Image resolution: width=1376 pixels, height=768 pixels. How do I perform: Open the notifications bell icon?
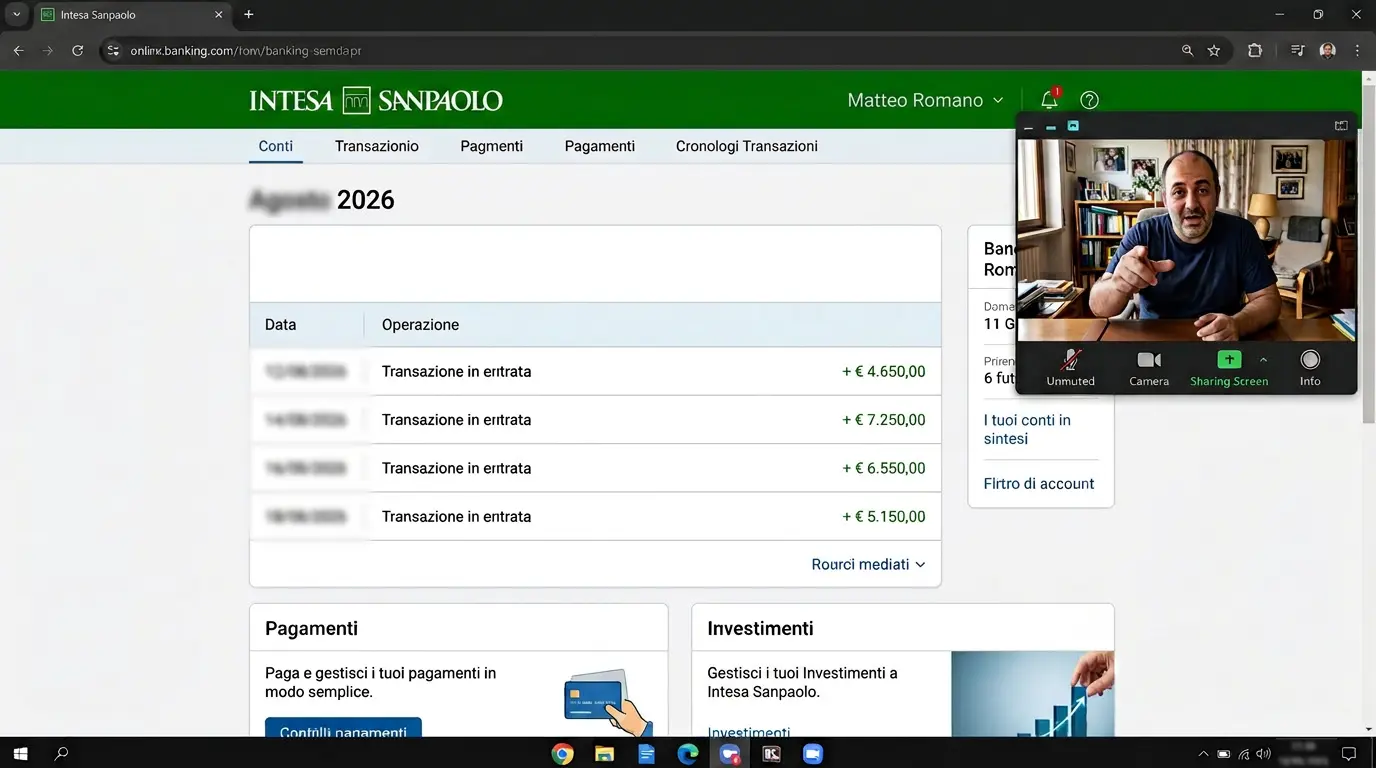pos(1049,100)
